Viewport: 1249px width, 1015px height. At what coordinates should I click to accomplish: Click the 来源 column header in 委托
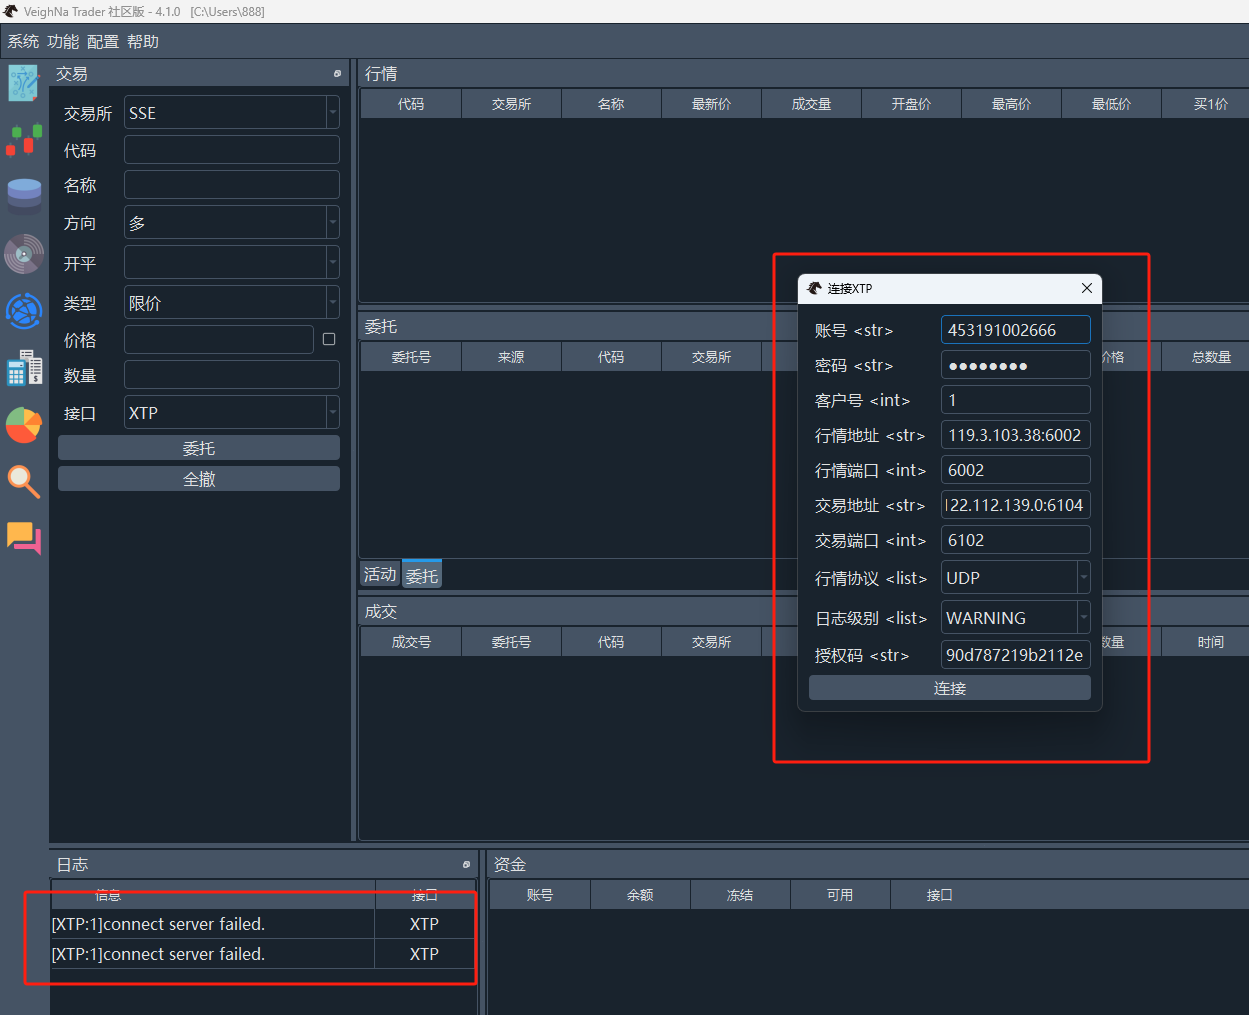click(511, 357)
